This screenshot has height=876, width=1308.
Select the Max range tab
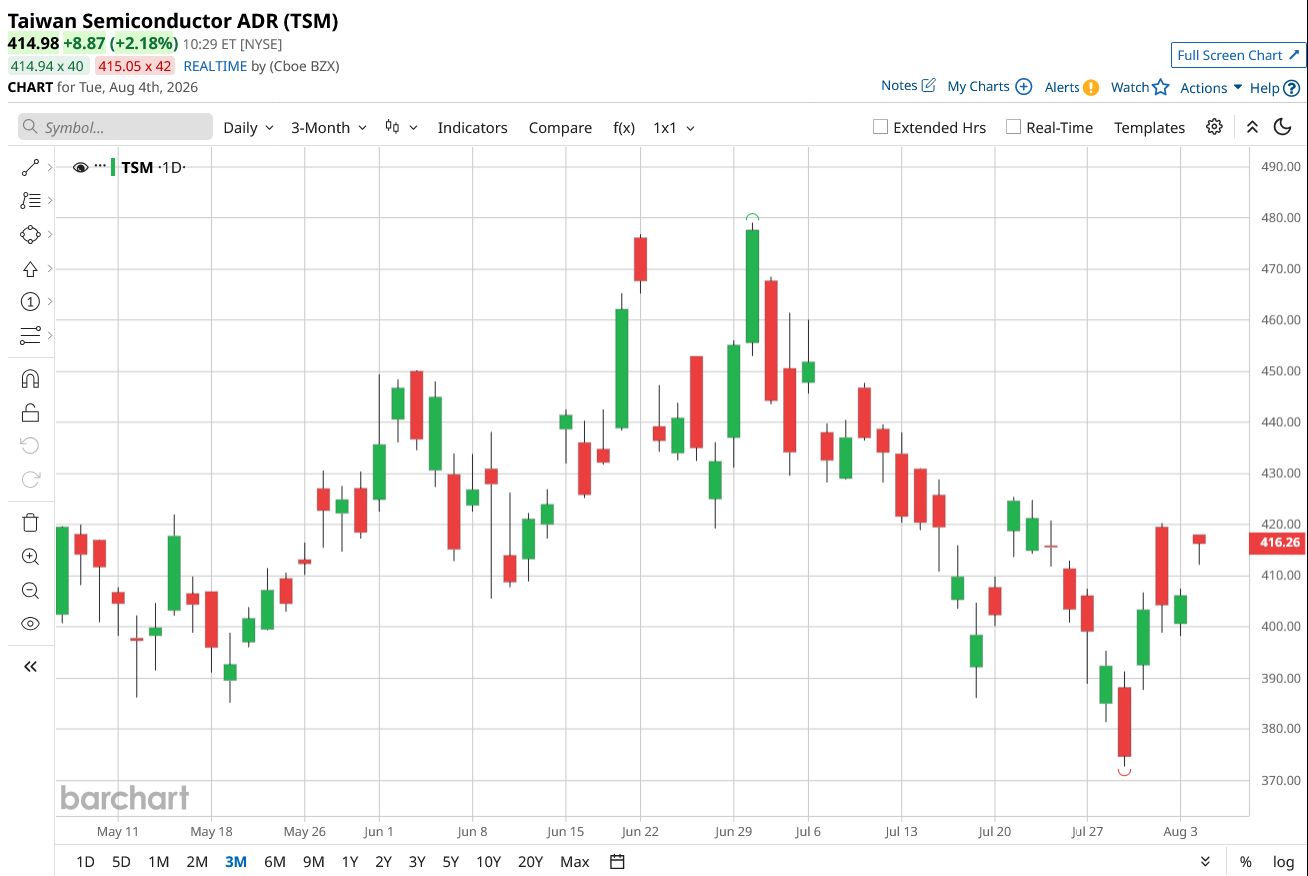pyautogui.click(x=575, y=862)
